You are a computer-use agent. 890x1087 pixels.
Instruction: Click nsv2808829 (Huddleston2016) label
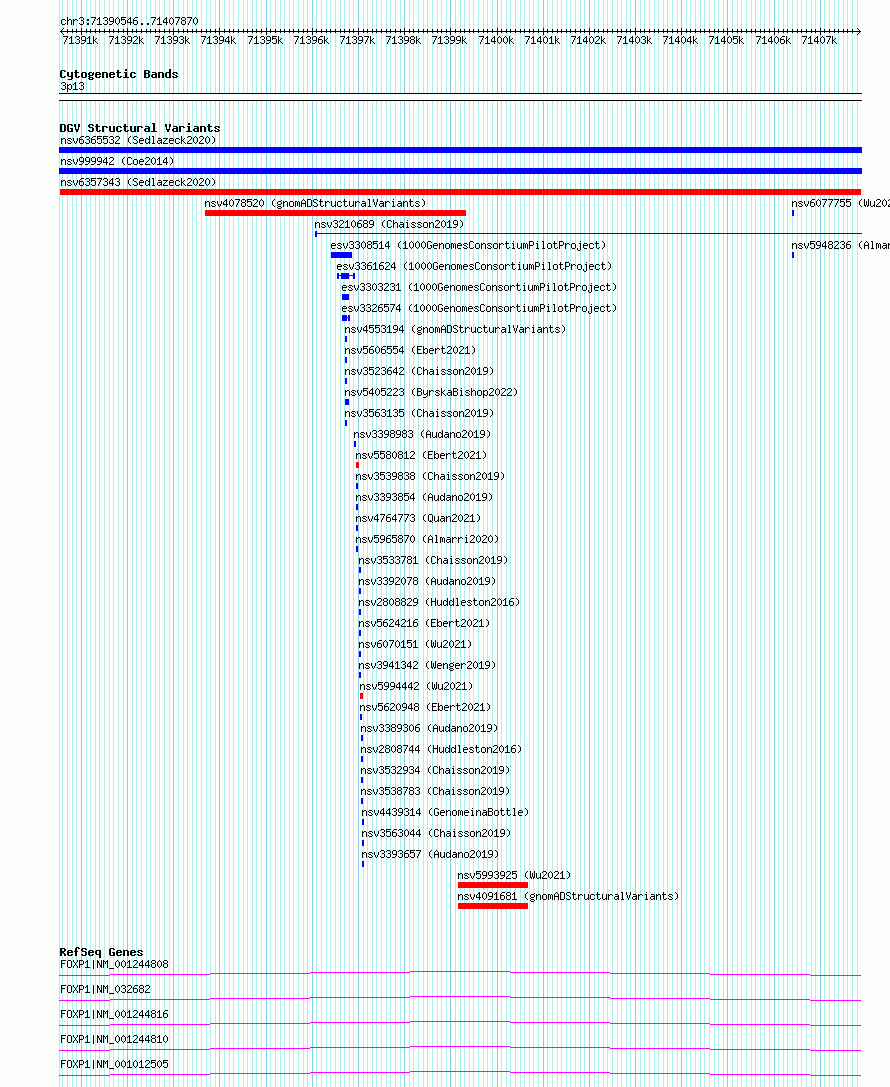coord(439,602)
